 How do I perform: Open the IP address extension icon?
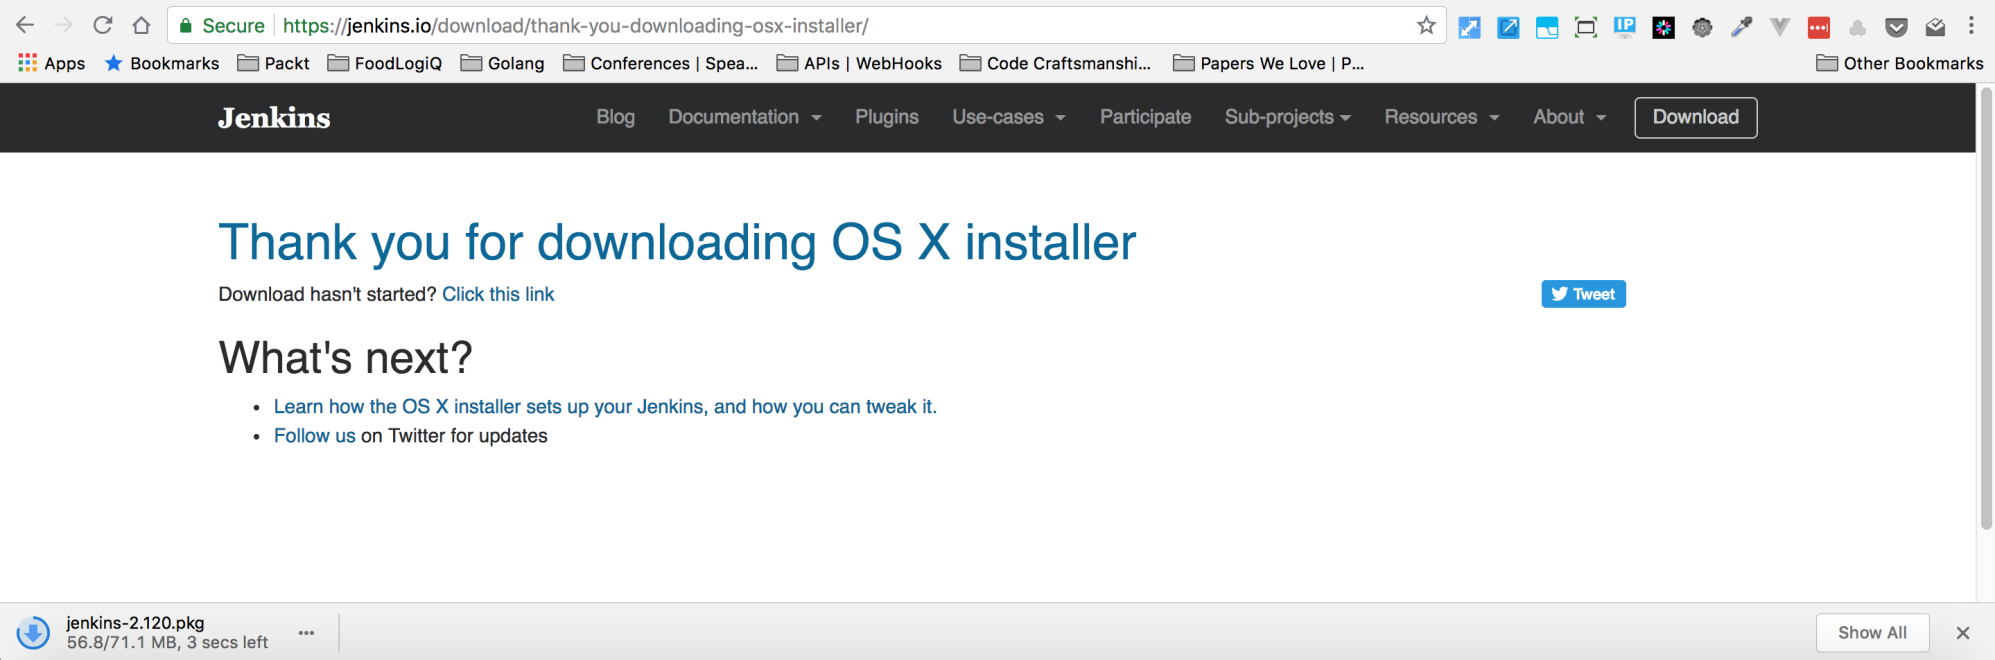point(1625,28)
